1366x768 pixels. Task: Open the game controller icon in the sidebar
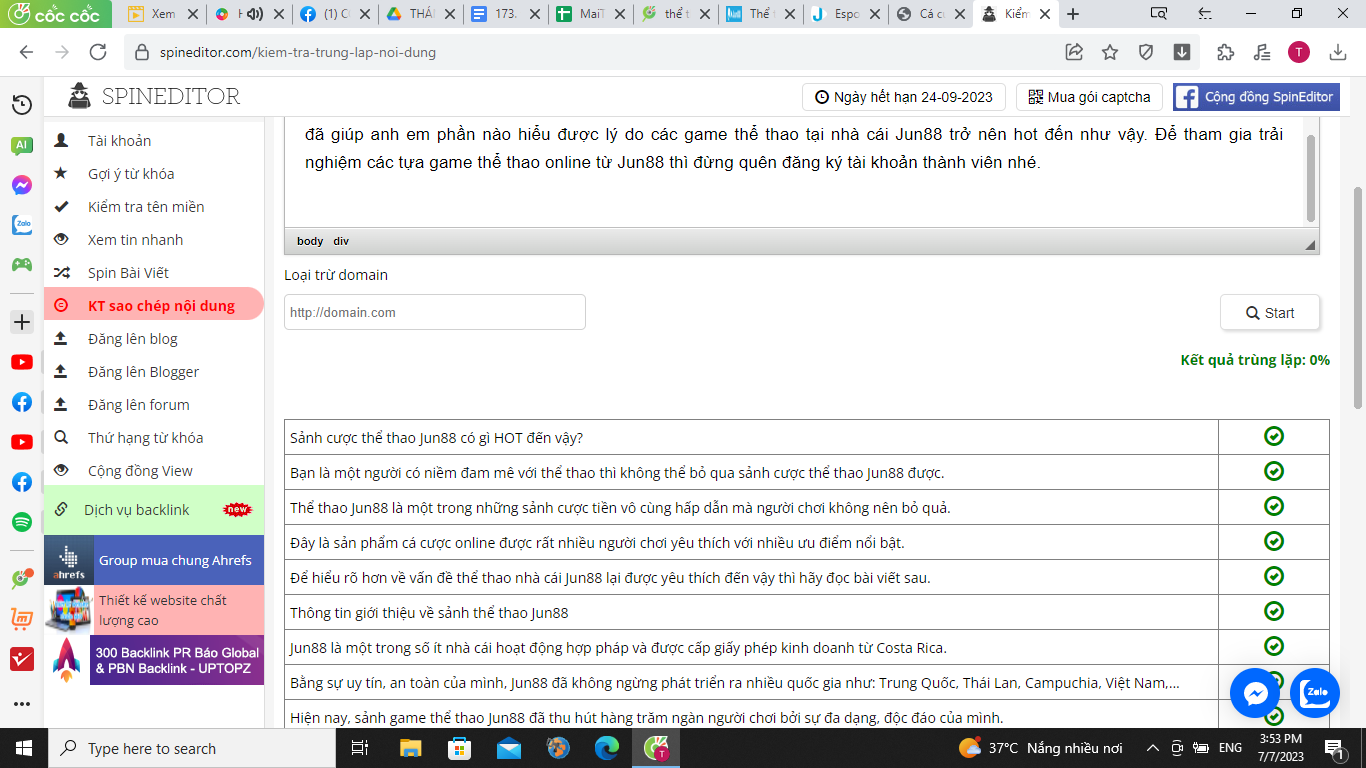pos(22,265)
